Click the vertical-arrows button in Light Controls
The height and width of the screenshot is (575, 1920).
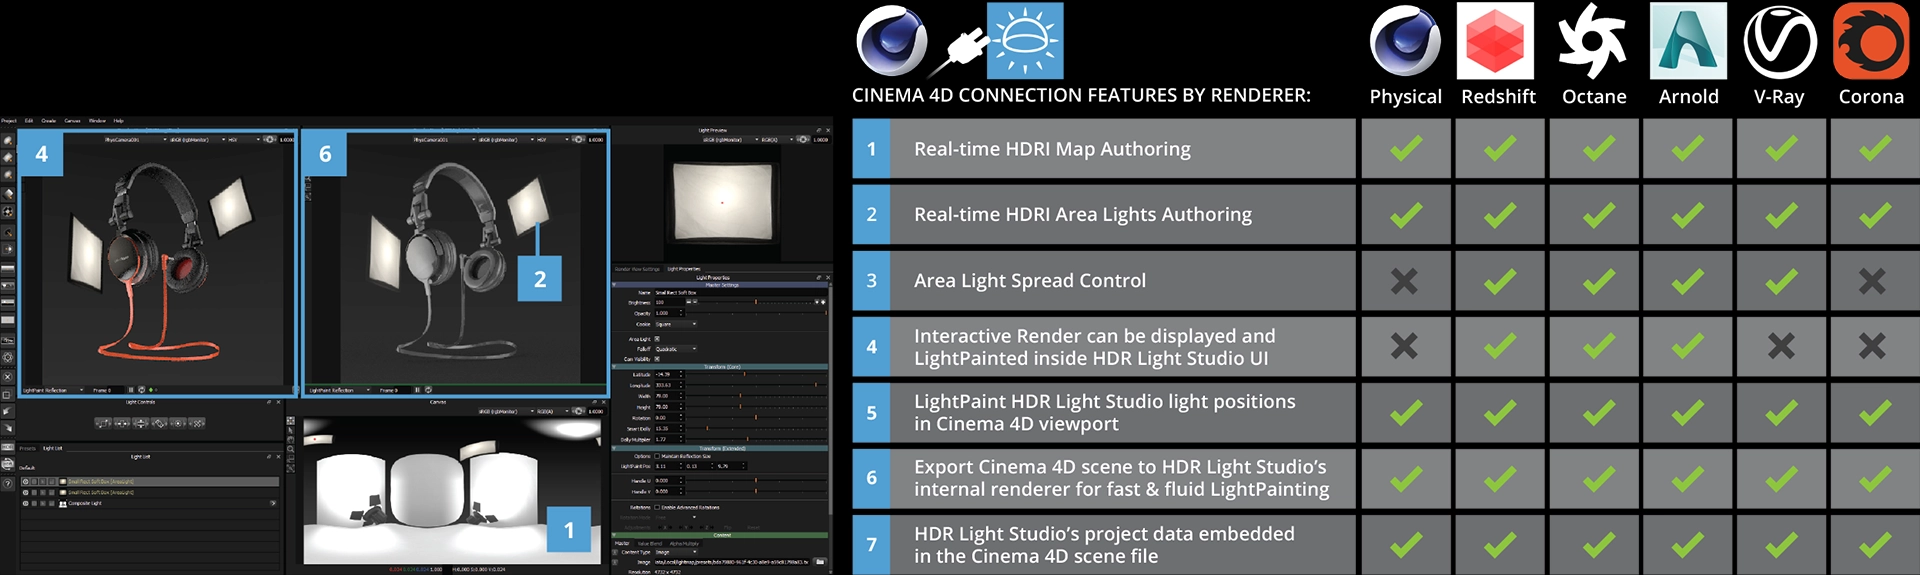coord(140,423)
